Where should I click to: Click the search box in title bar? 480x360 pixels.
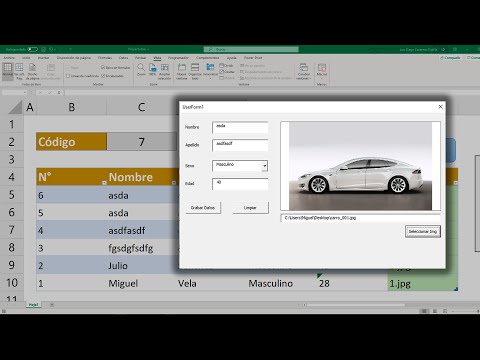click(251, 49)
